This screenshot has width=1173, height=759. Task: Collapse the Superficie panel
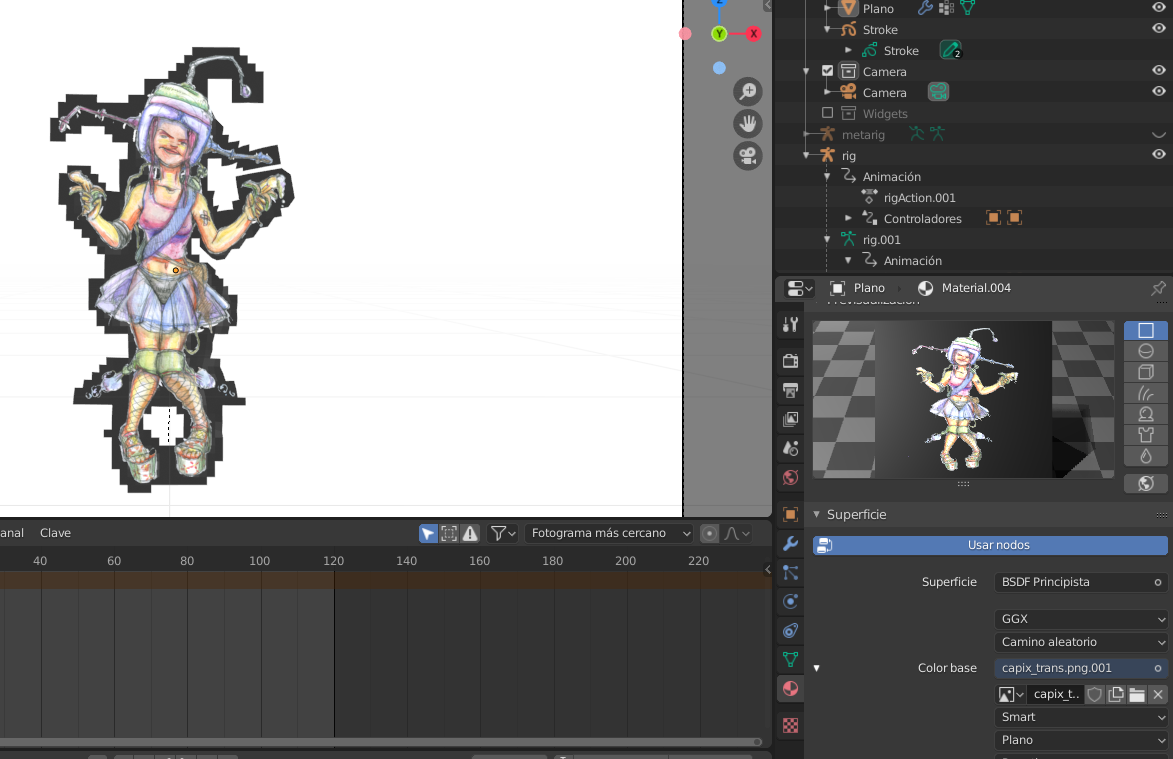(817, 514)
